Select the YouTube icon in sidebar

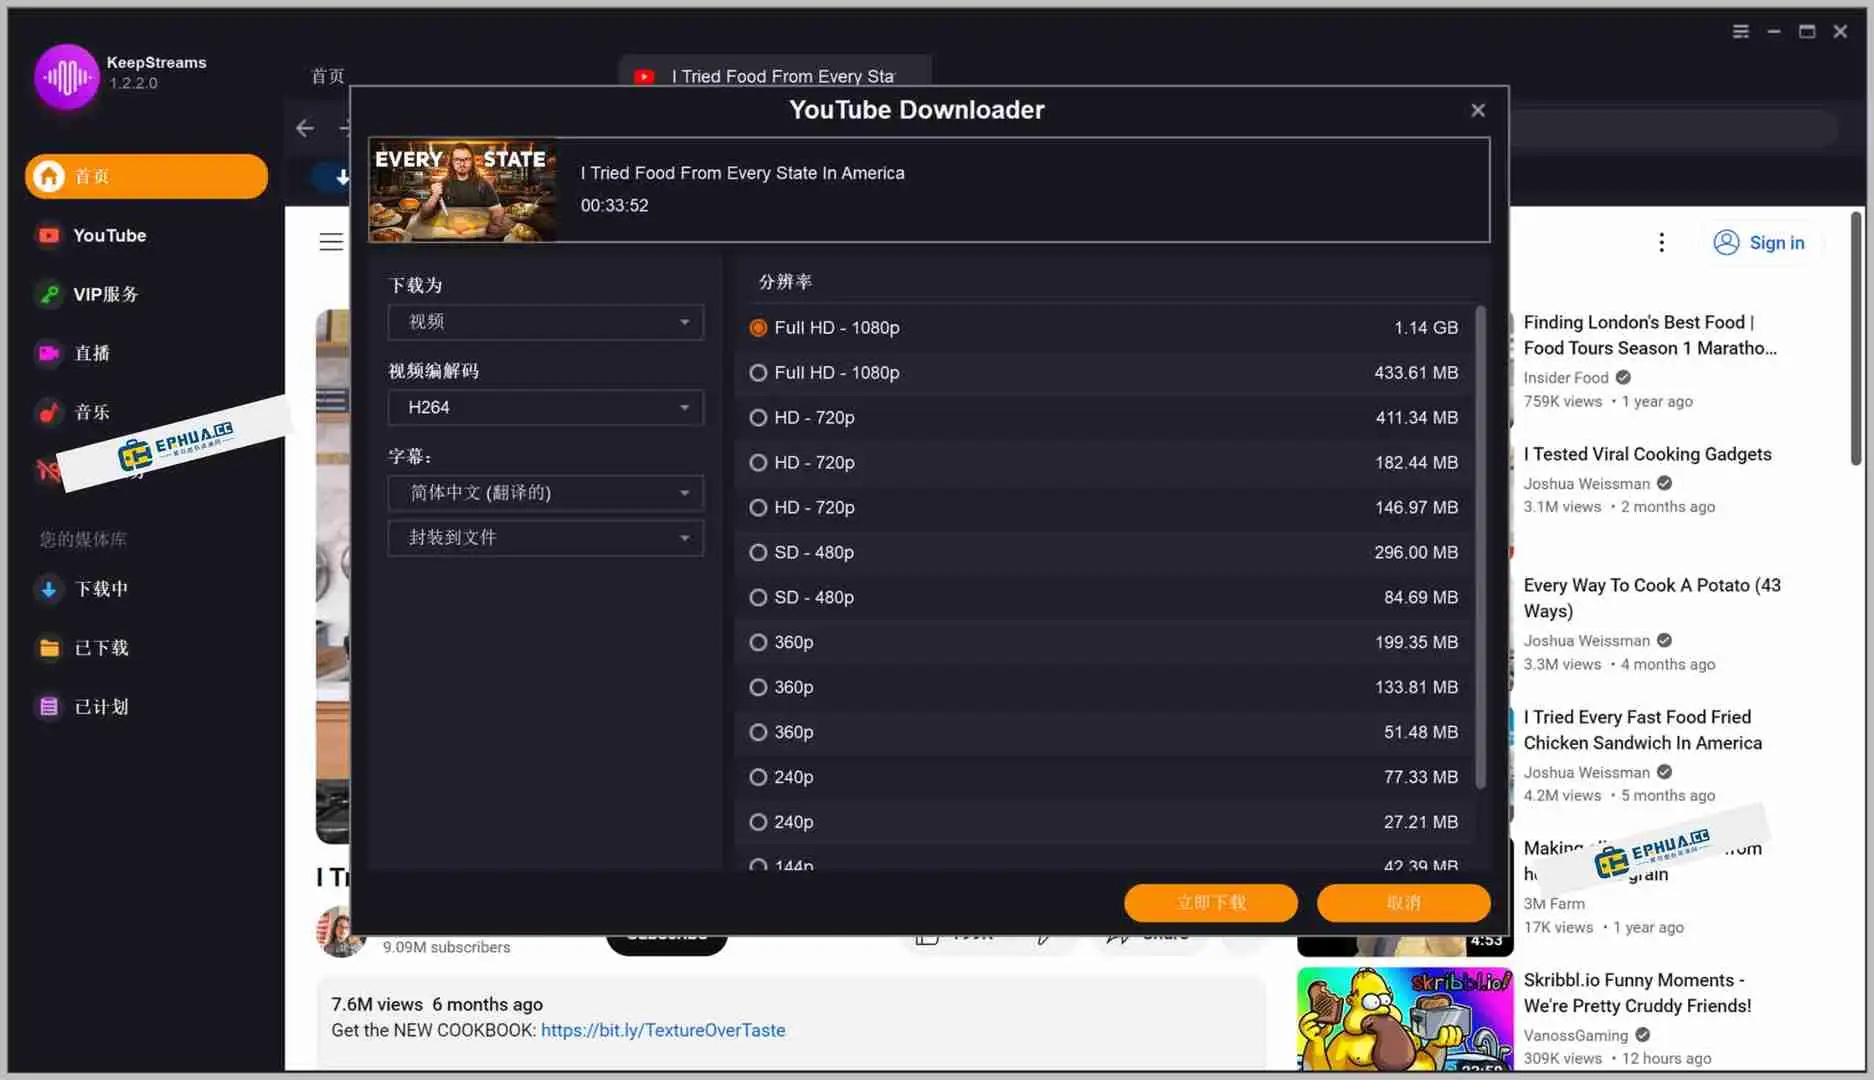(108, 235)
